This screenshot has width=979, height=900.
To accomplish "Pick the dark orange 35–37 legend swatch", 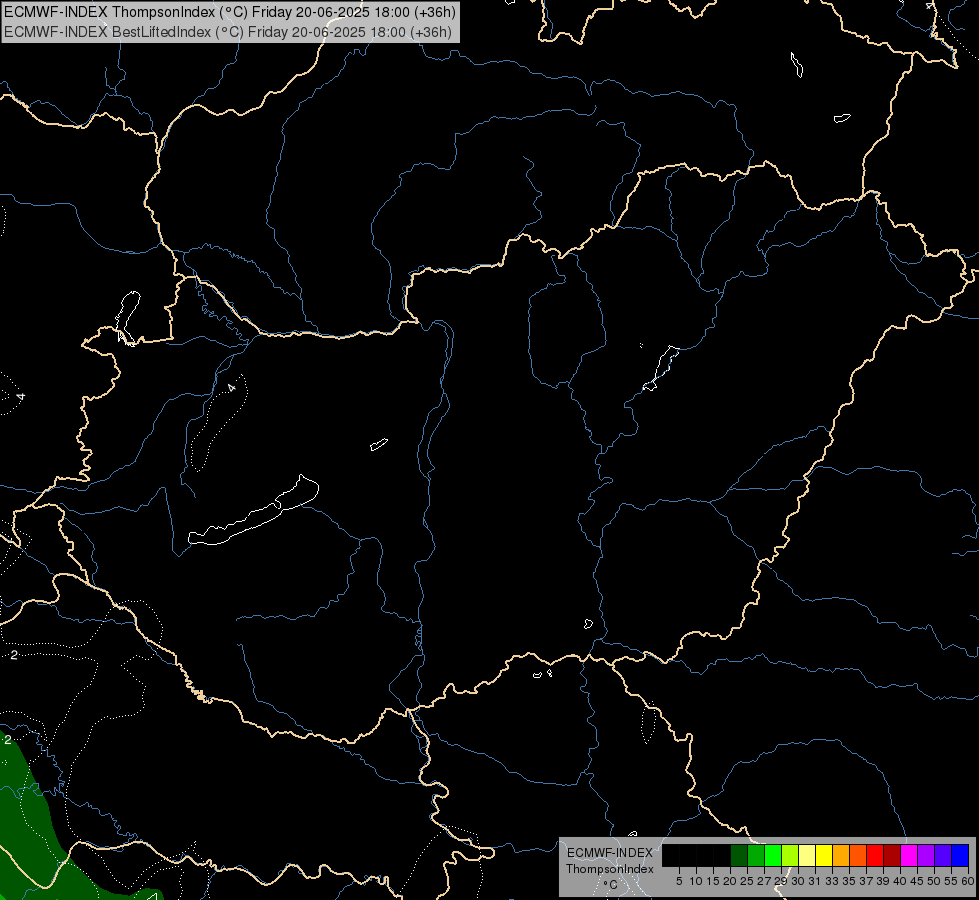I will pos(858,855).
